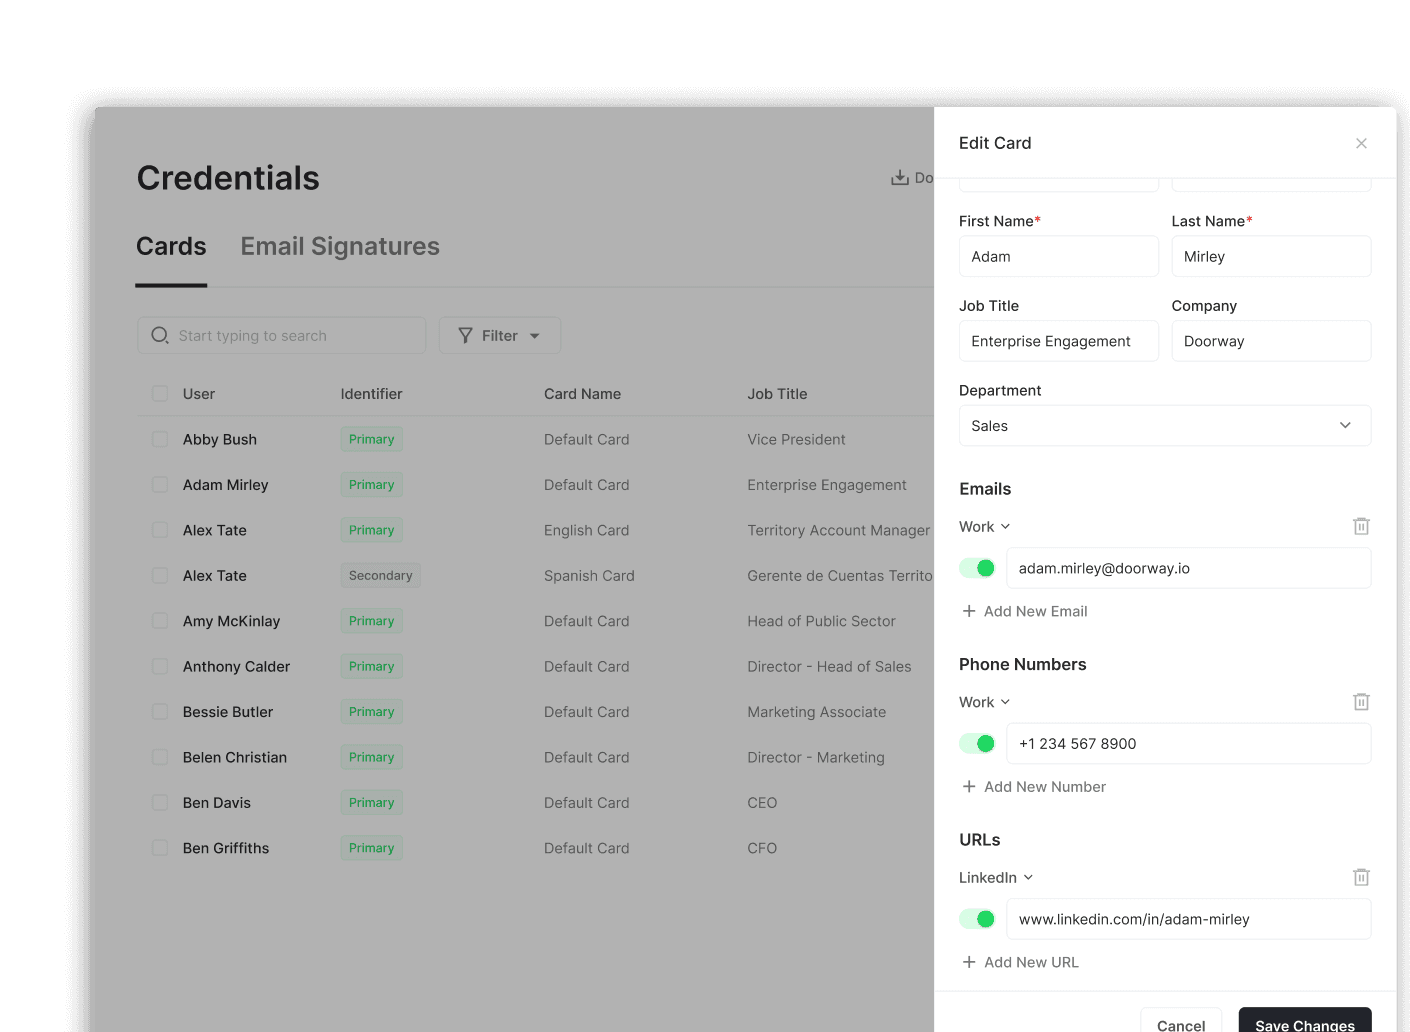Change the email type Work dropdown
This screenshot has height=1032, width=1410.
coord(985,527)
